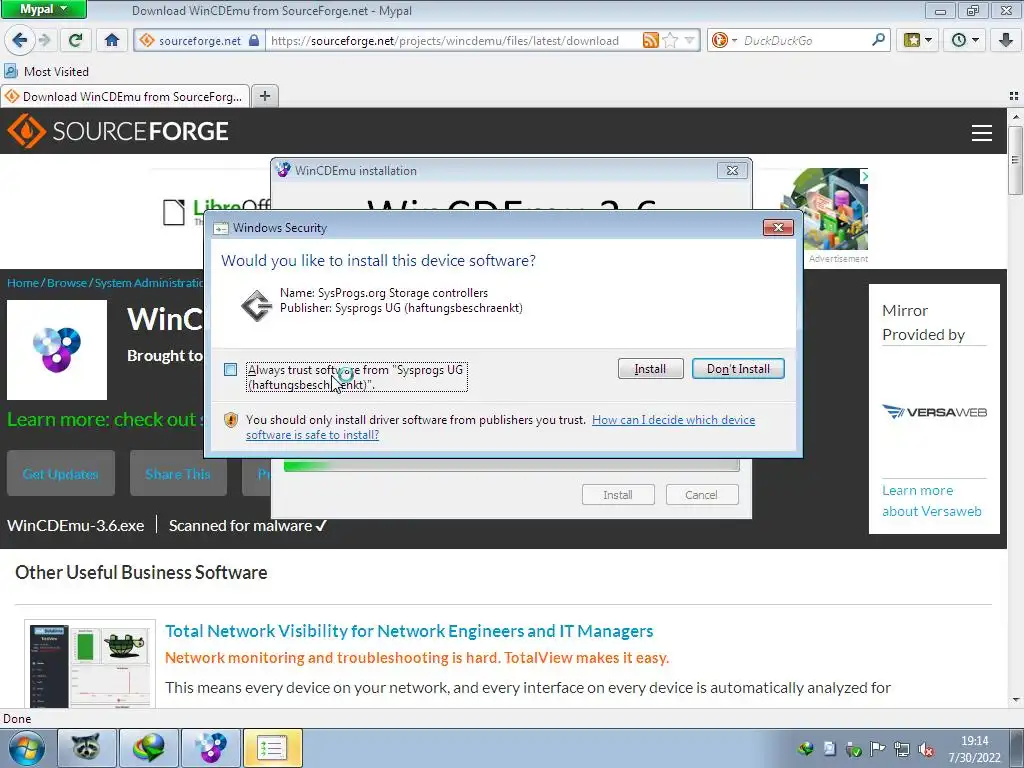The height and width of the screenshot is (768, 1024).
Task: Click the Share This button
Action: pos(178,473)
